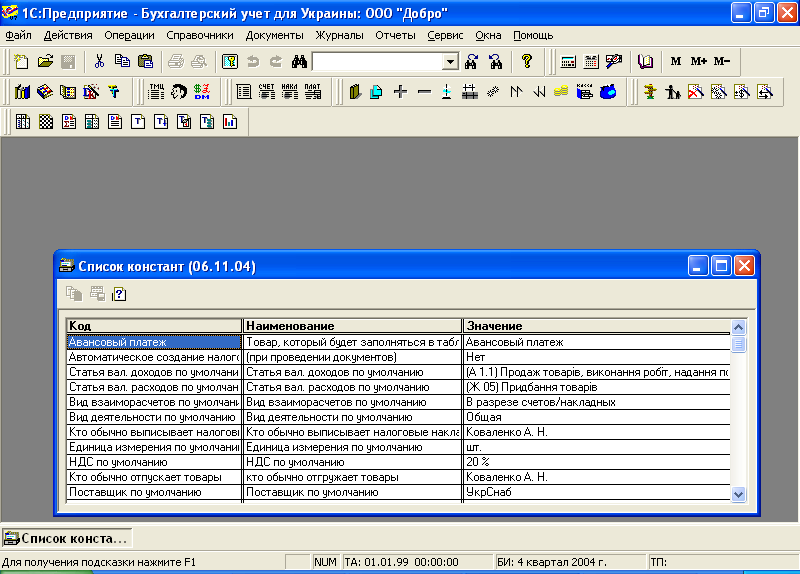Select the НДС по умолчанию code cell
Image resolution: width=800 pixels, height=574 pixels.
(154, 462)
